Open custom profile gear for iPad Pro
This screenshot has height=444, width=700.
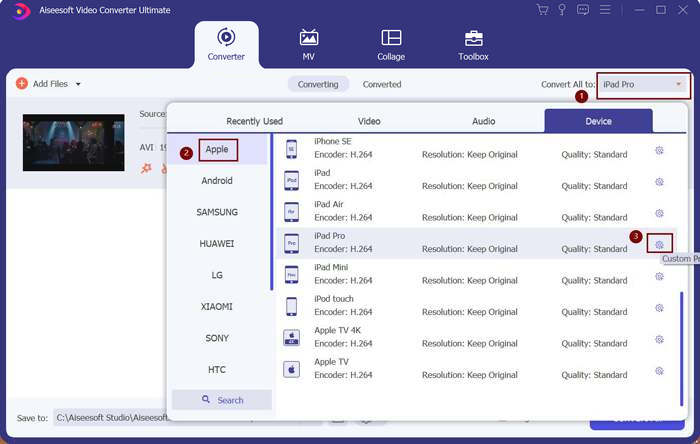pyautogui.click(x=659, y=245)
